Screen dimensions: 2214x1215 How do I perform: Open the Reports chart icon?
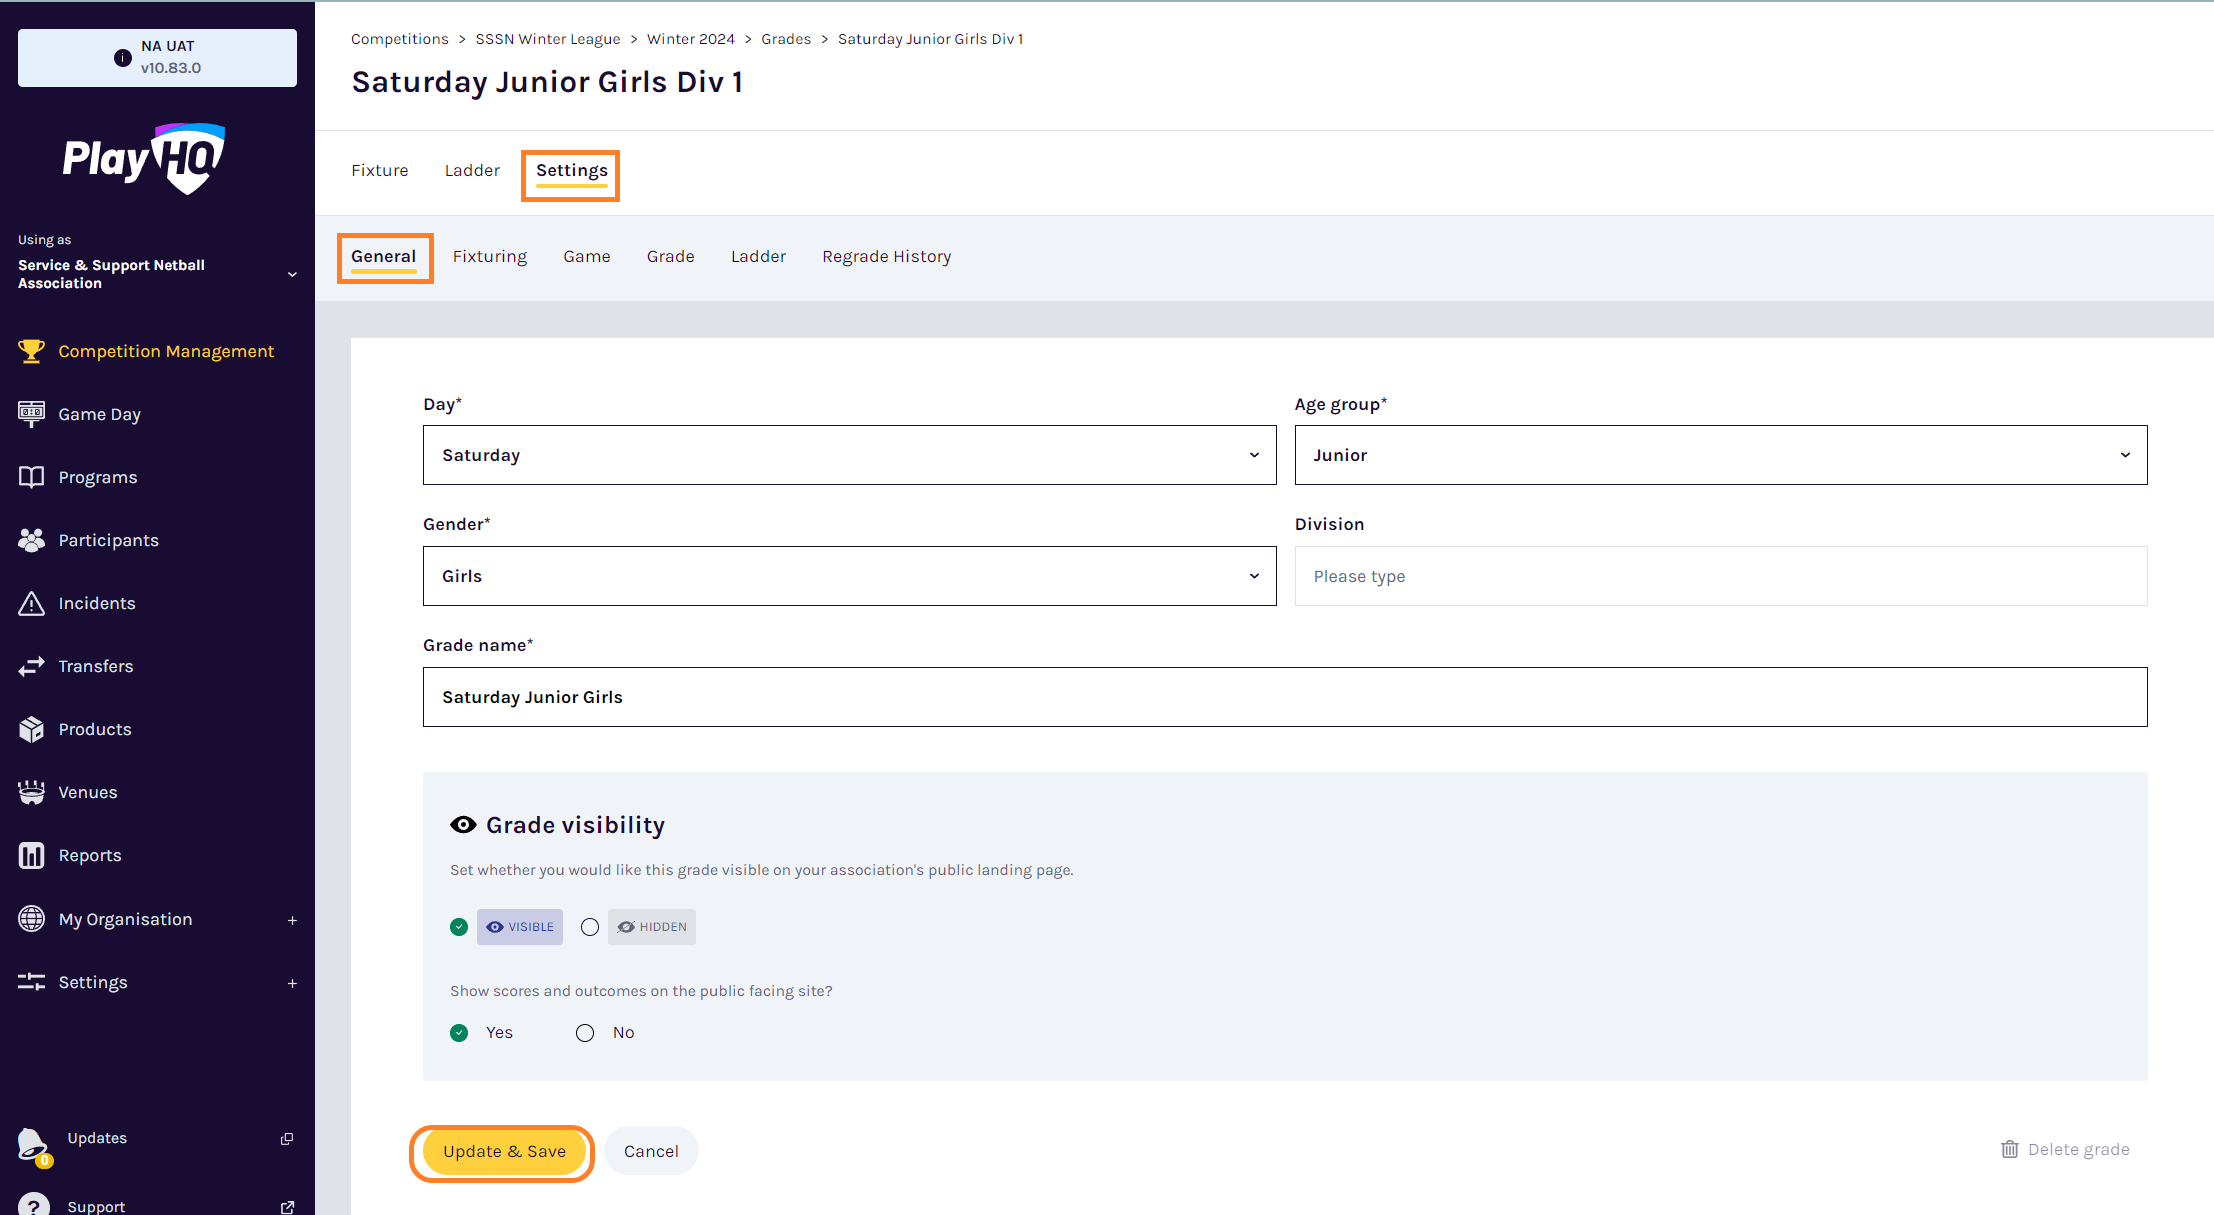coord(31,855)
